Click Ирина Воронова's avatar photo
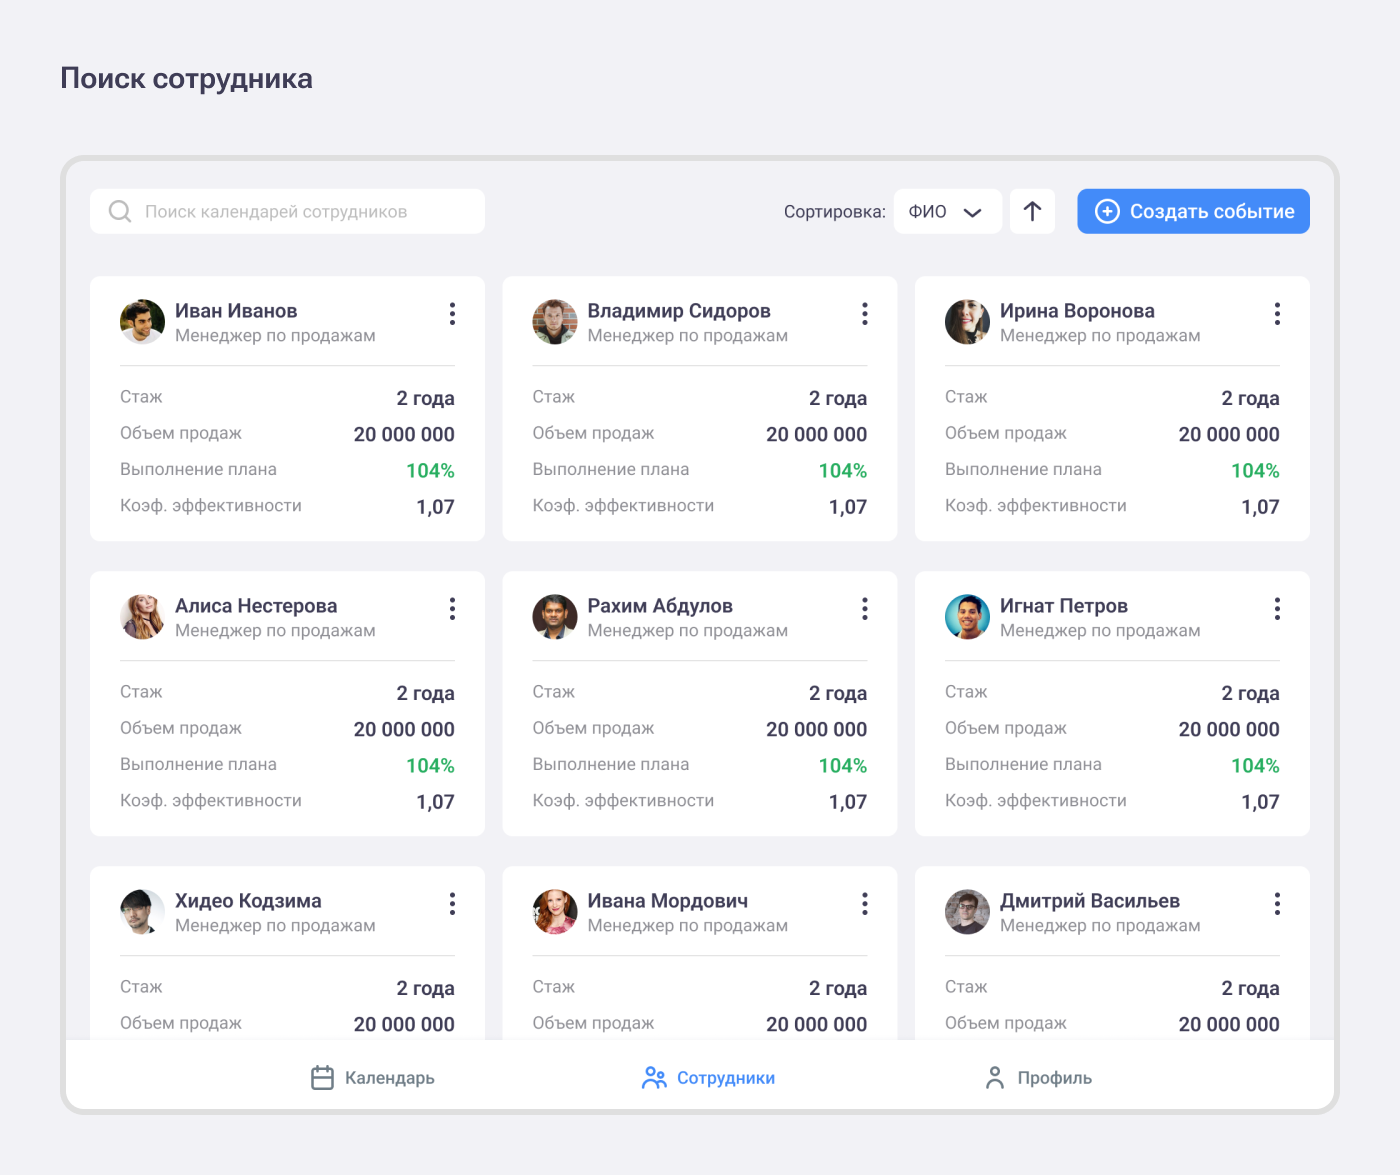Screen dimensions: 1400x1175 [967, 322]
